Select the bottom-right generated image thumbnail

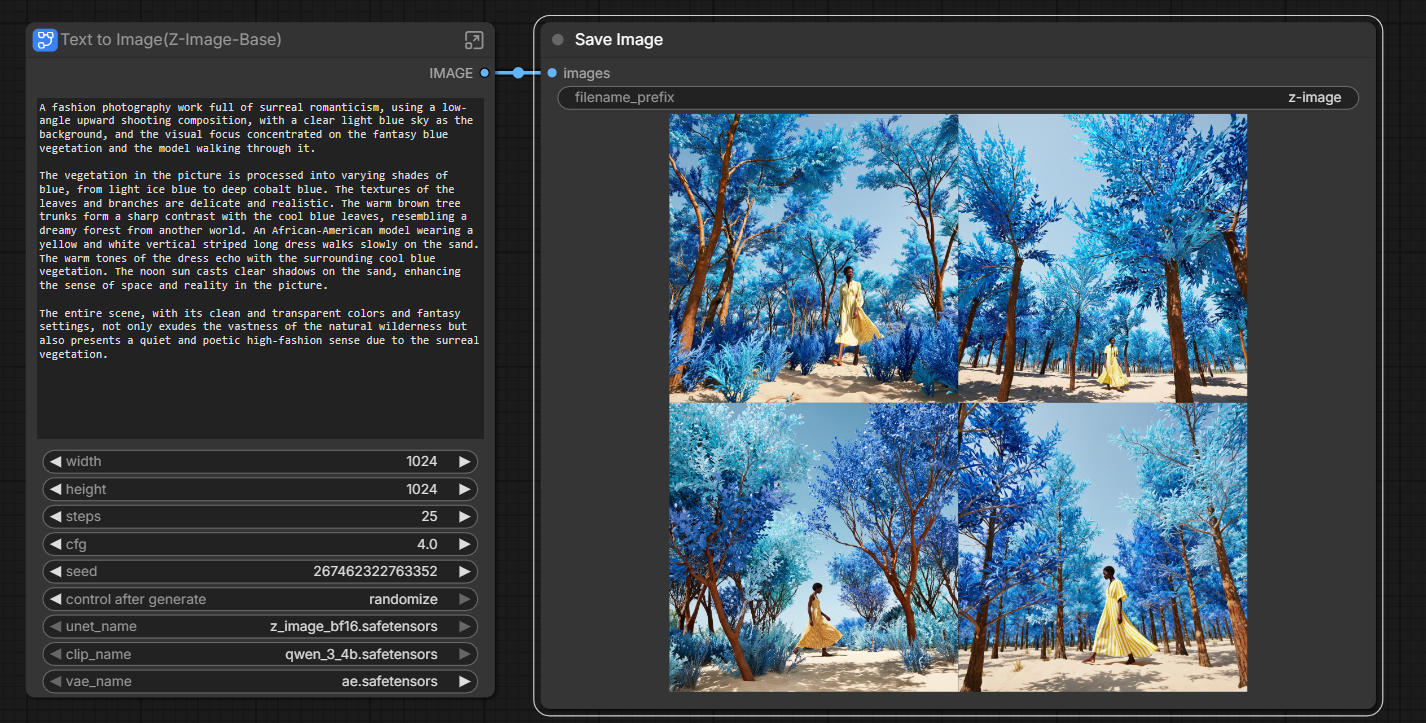1102,547
